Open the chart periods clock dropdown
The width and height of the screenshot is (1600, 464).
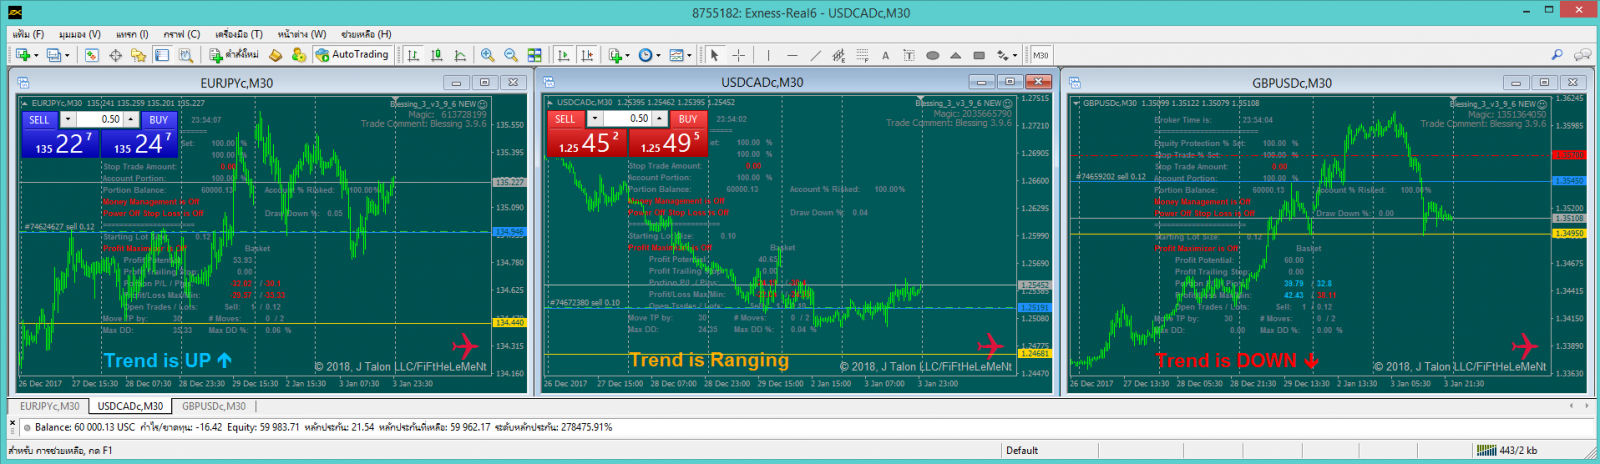[649, 55]
